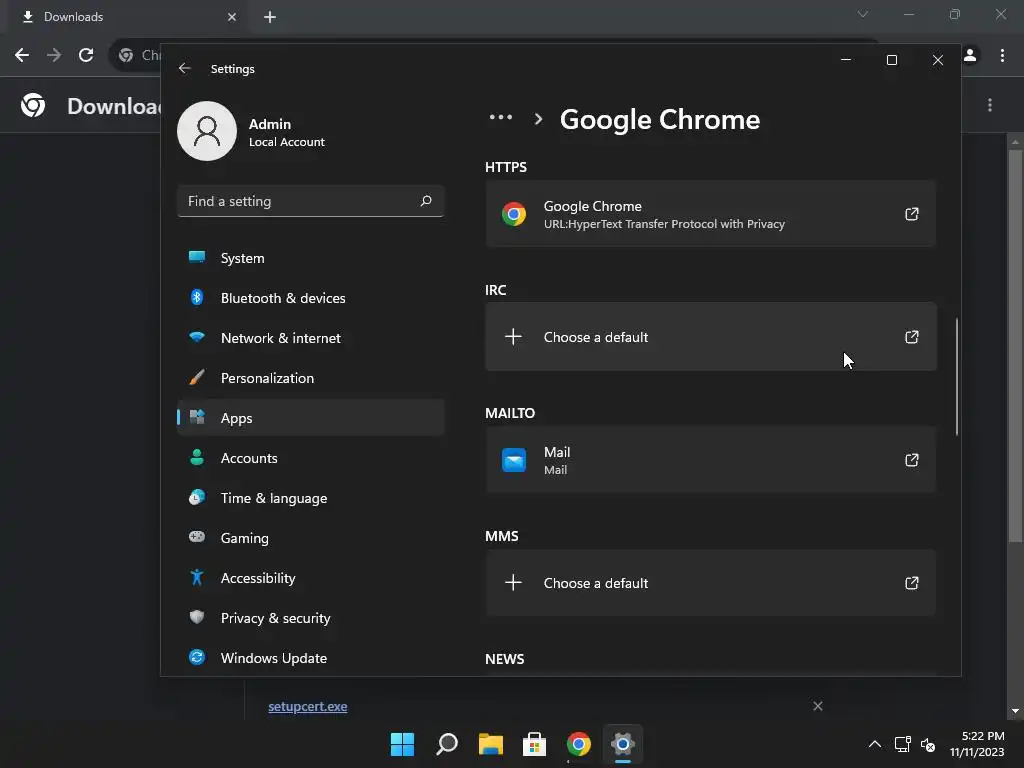Go back using the Settings back arrow
1024x768 pixels.
[x=184, y=69]
